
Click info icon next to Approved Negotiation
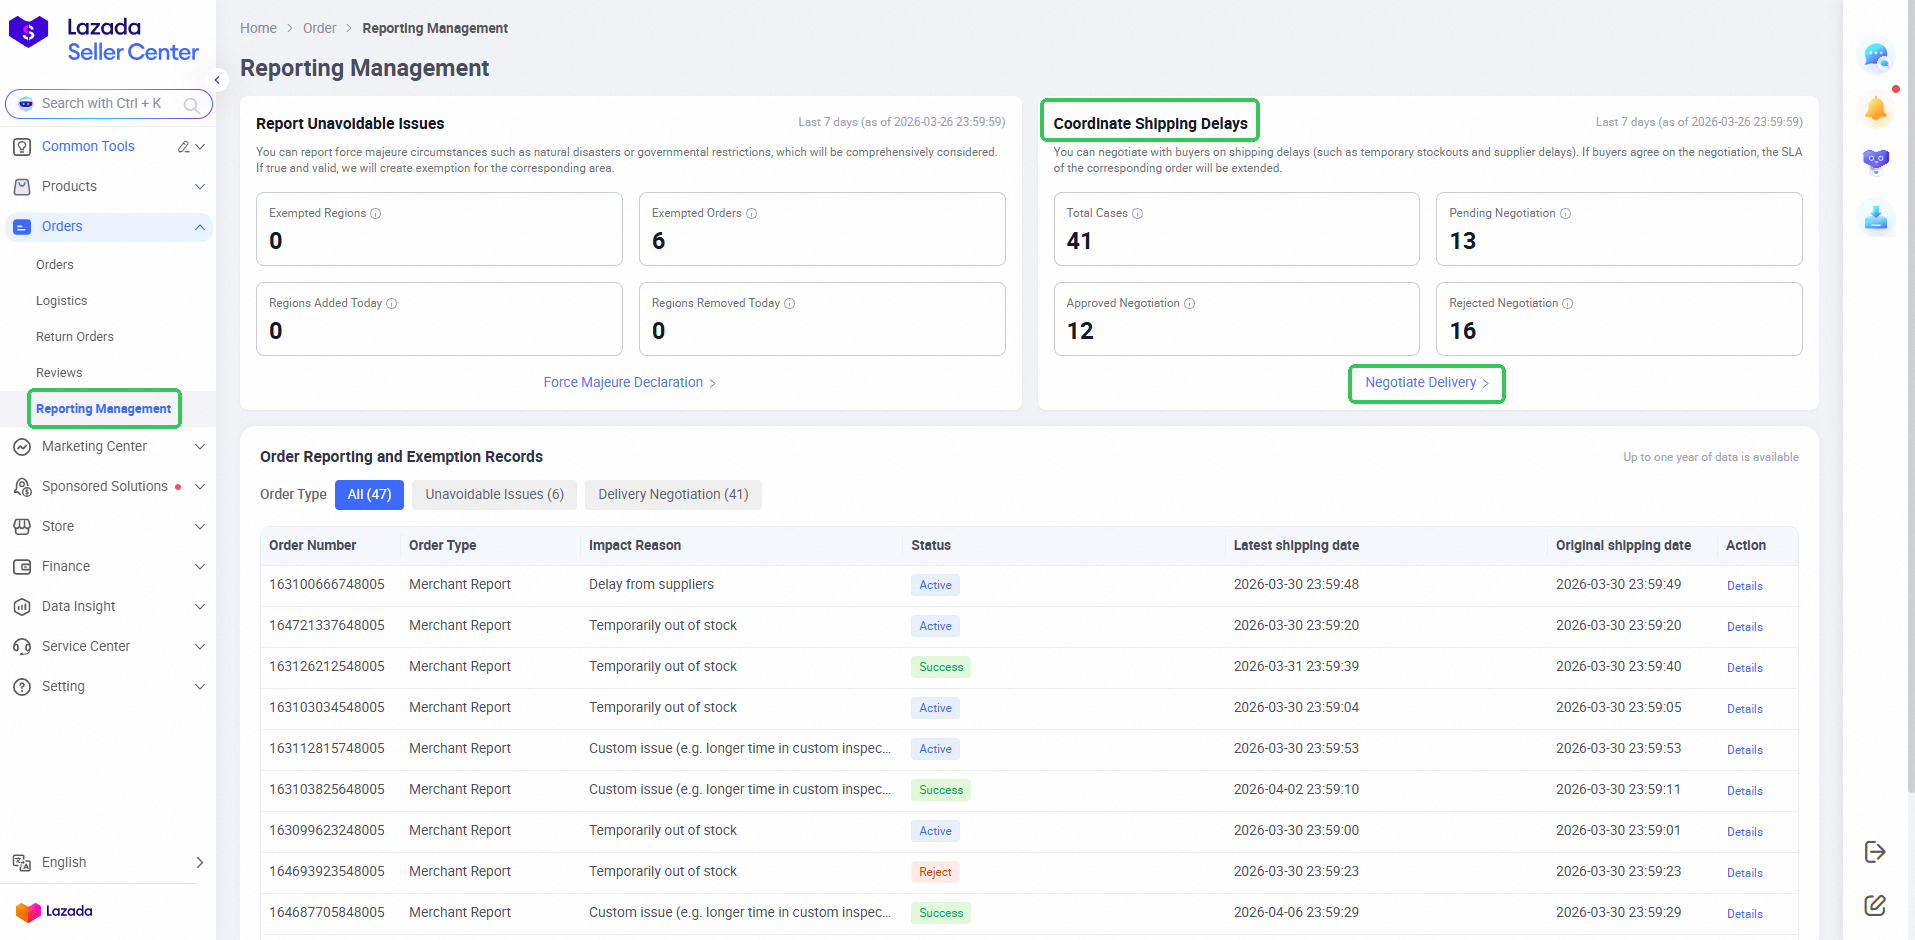1190,304
